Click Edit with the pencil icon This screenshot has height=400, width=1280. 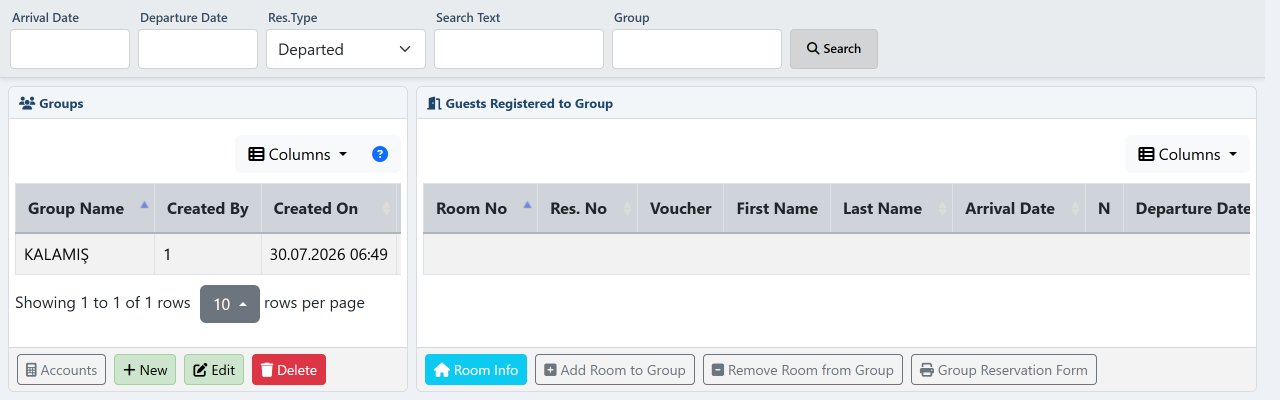click(x=214, y=370)
